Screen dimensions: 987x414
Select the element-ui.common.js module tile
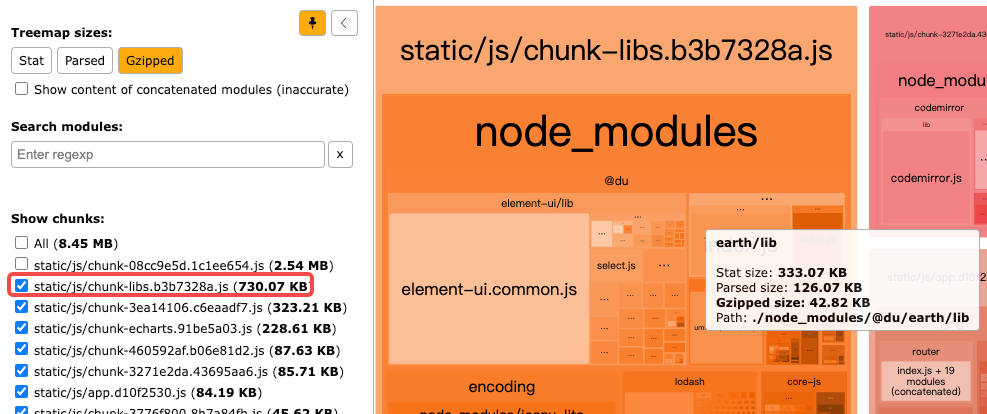click(489, 289)
